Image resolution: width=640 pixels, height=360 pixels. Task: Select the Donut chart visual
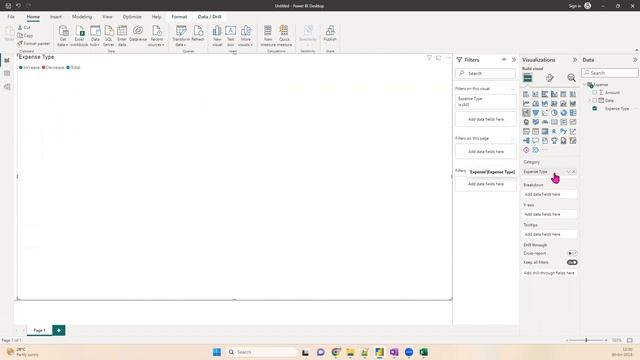pyautogui.click(x=564, y=113)
